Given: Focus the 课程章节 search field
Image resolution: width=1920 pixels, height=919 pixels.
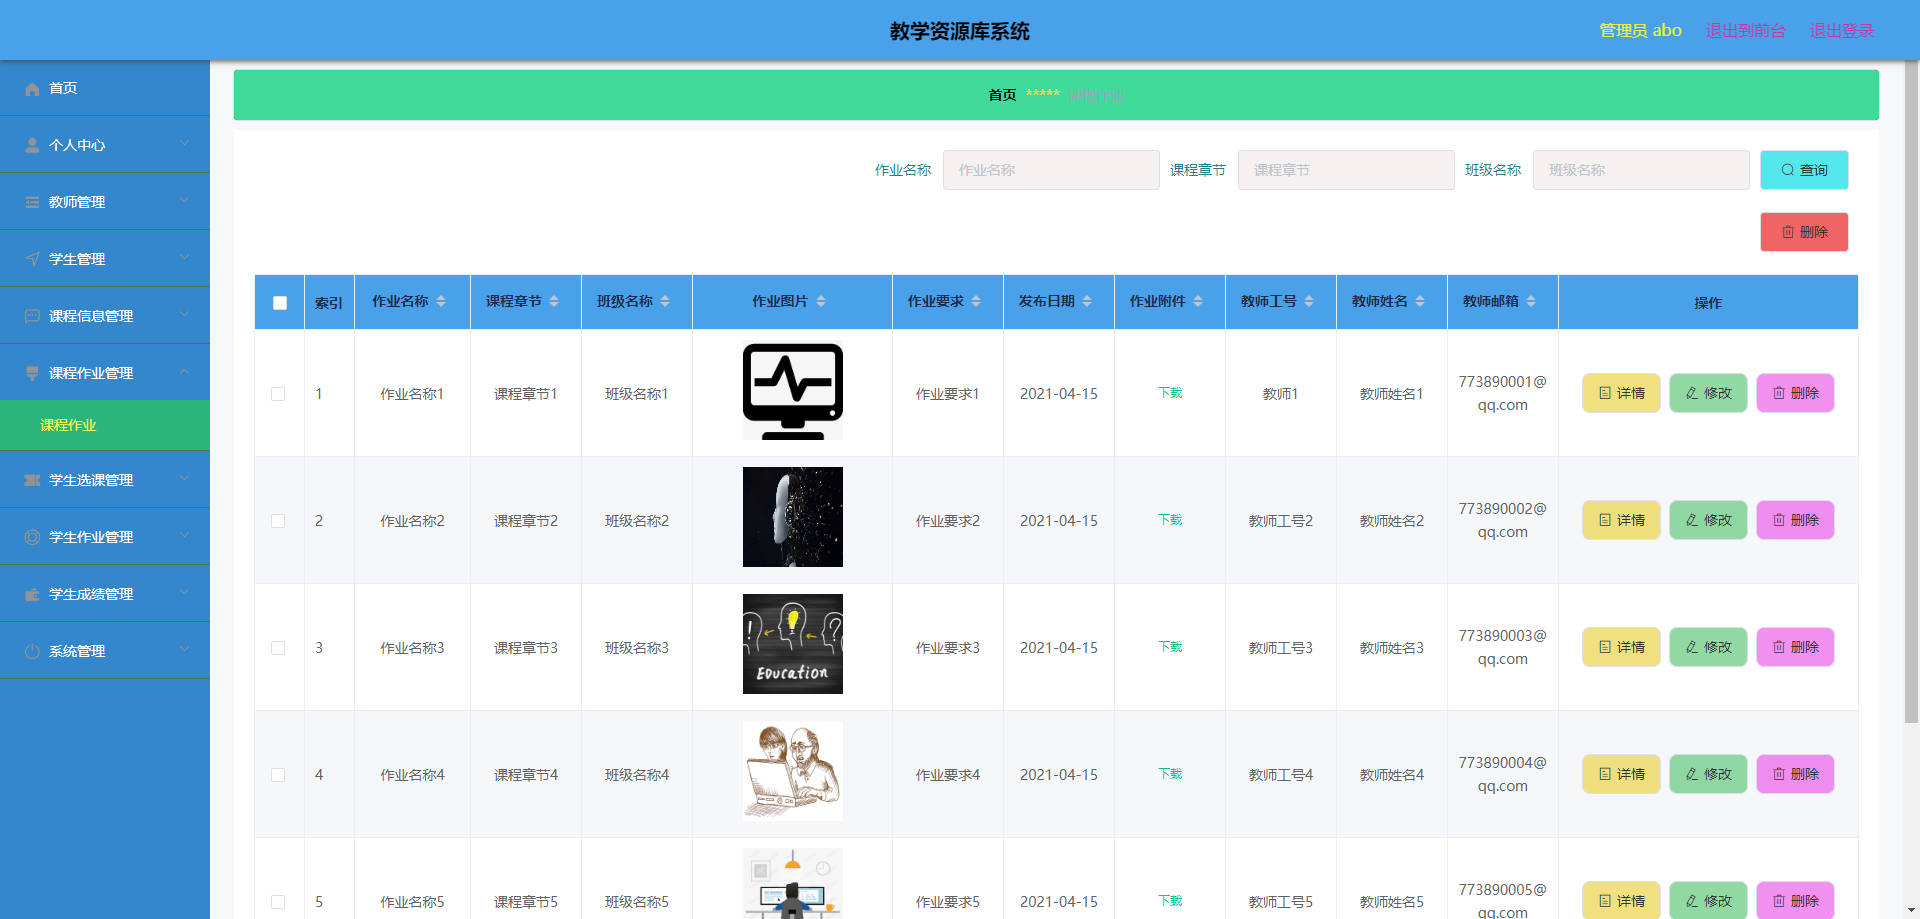Looking at the screenshot, I should click(x=1346, y=171).
